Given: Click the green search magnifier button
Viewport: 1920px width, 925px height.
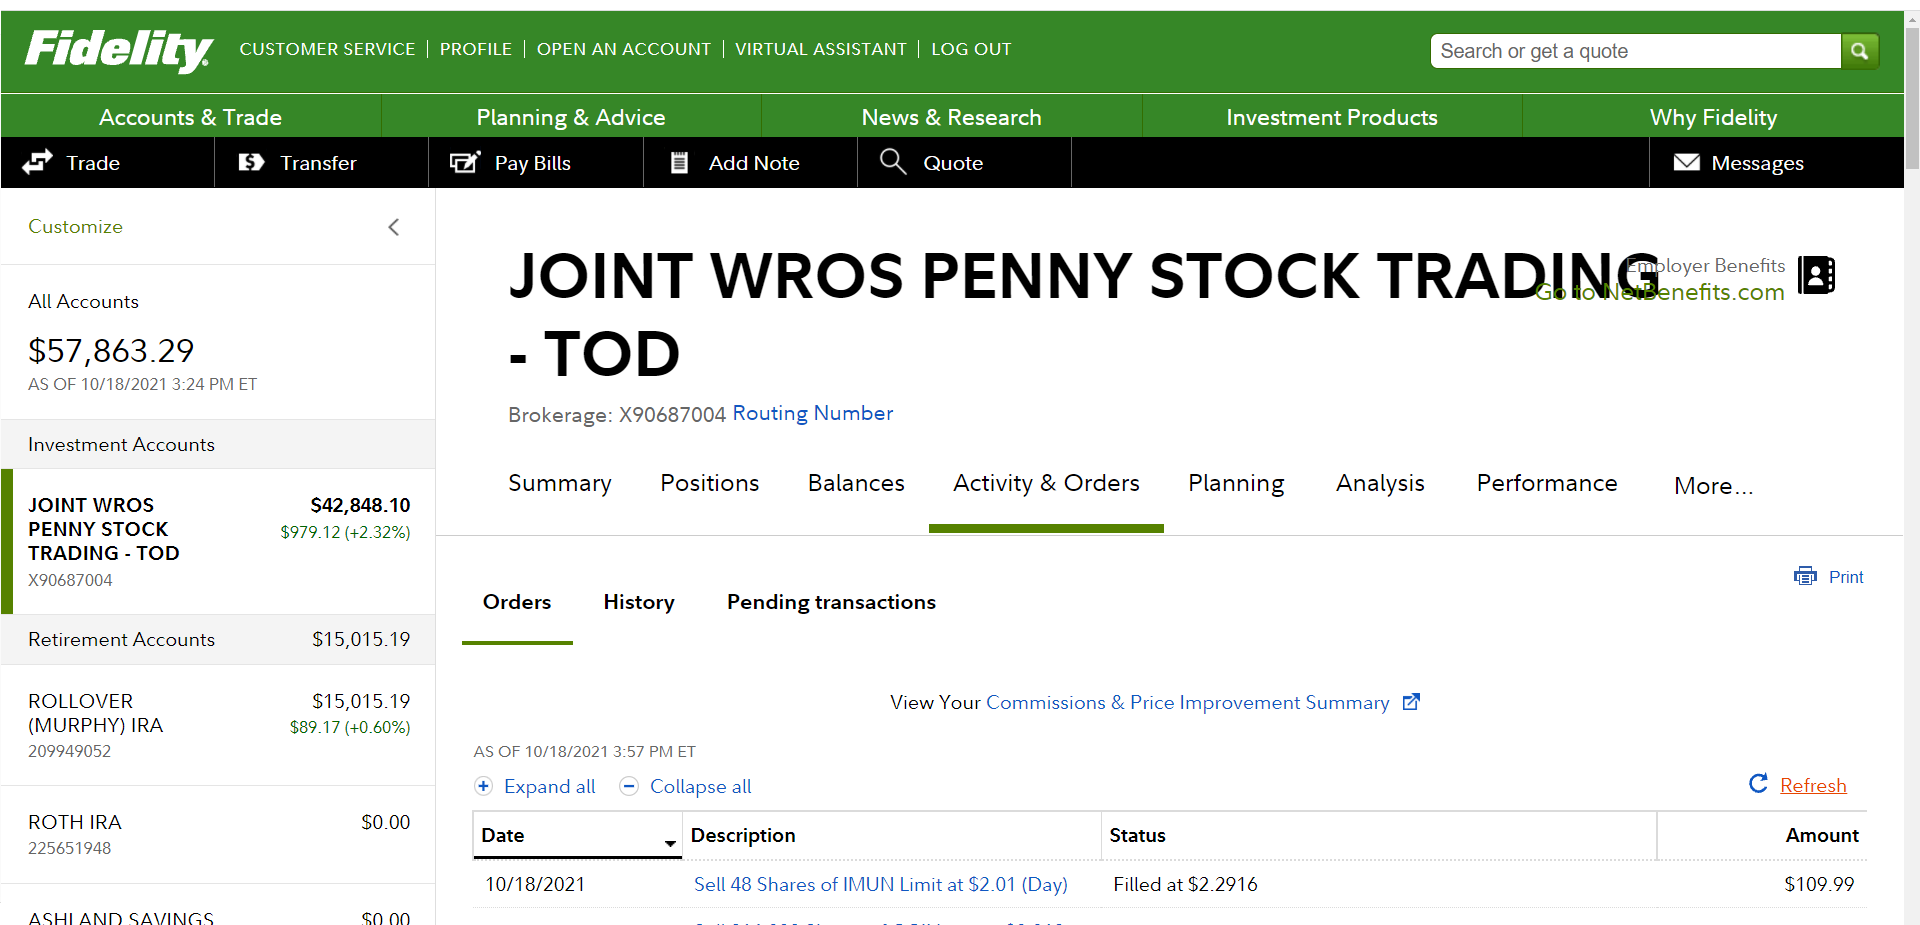Looking at the screenshot, I should [x=1859, y=51].
